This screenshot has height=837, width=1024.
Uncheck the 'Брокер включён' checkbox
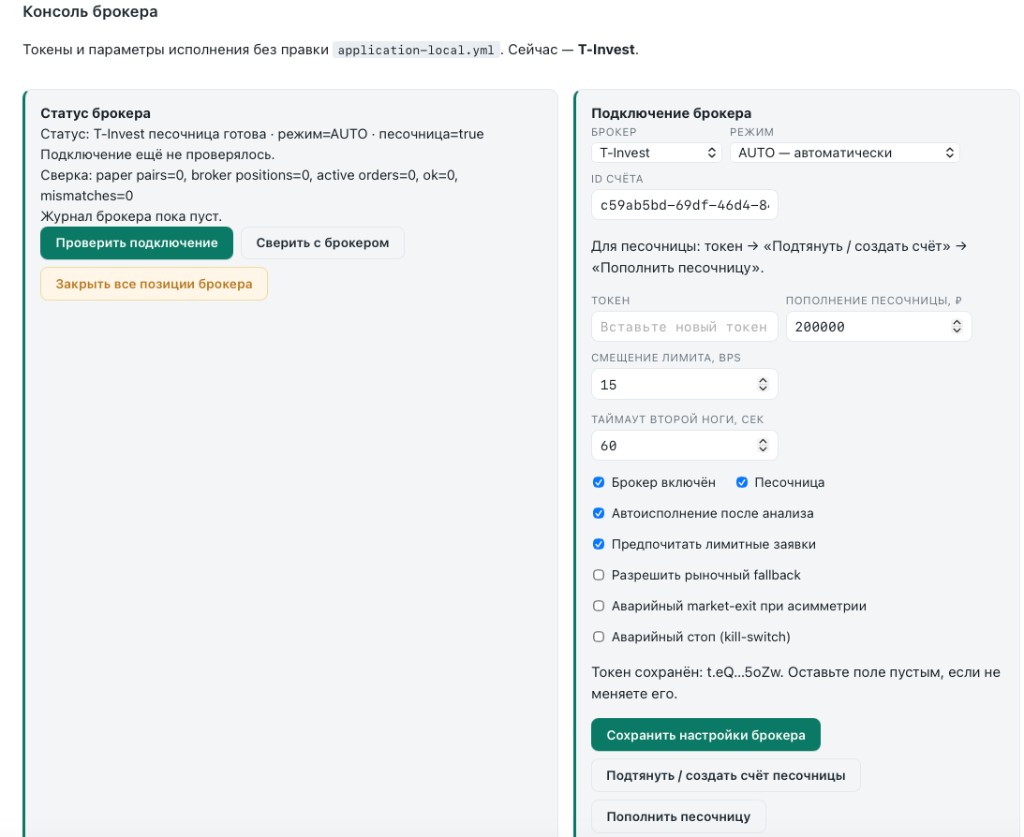598,482
